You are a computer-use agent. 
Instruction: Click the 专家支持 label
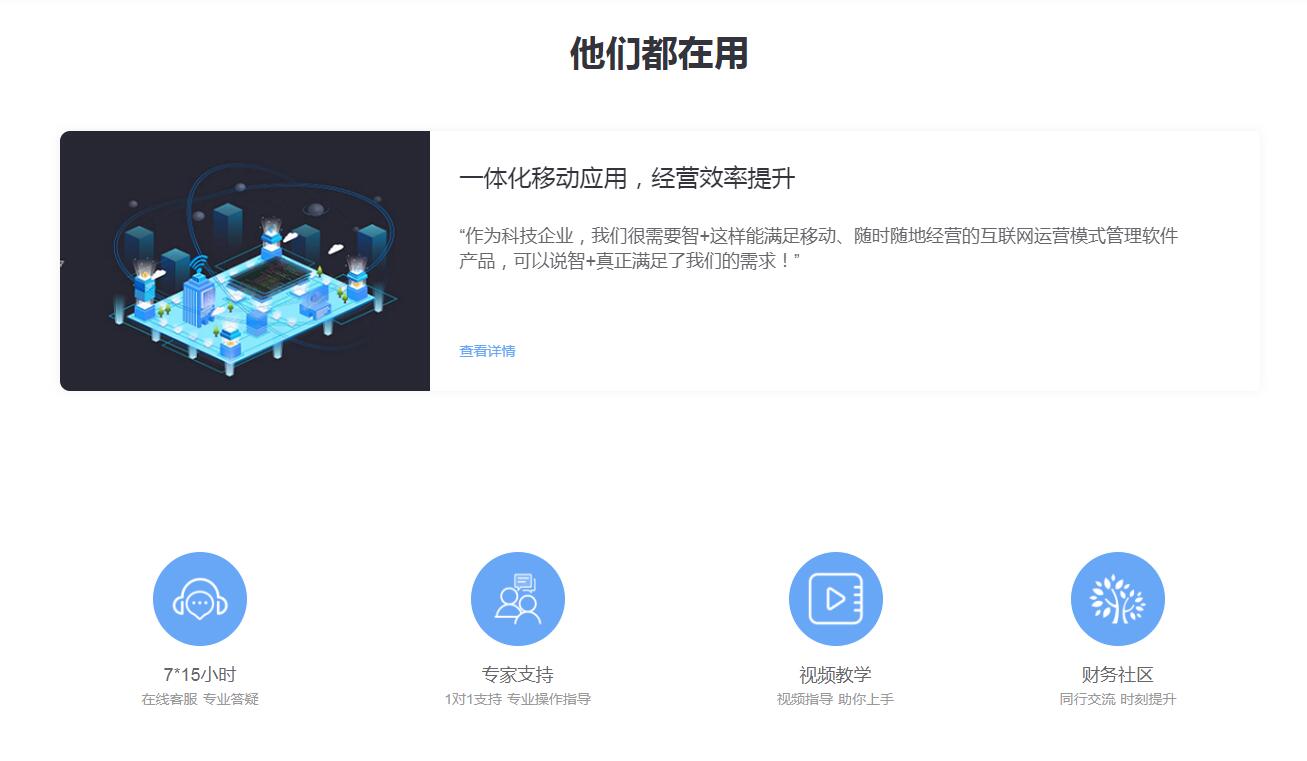point(518,675)
